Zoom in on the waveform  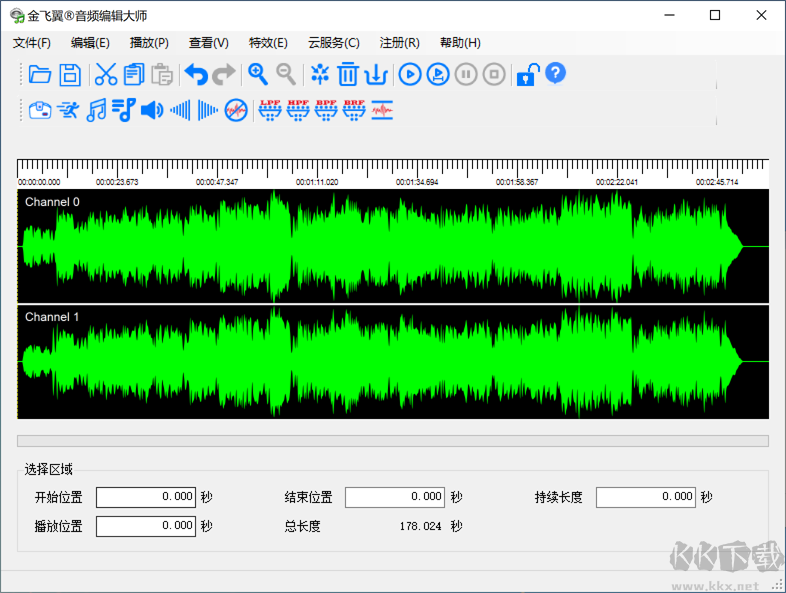[x=258, y=73]
